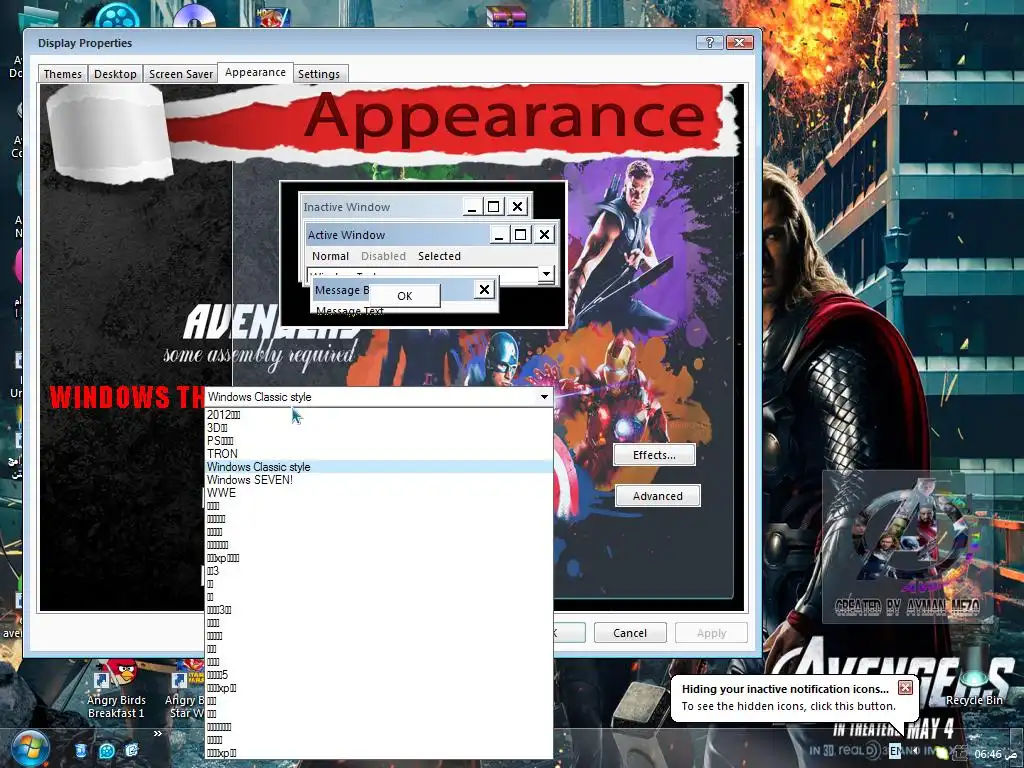
Task: Show hidden notification icons arrow
Action: [x=915, y=751]
